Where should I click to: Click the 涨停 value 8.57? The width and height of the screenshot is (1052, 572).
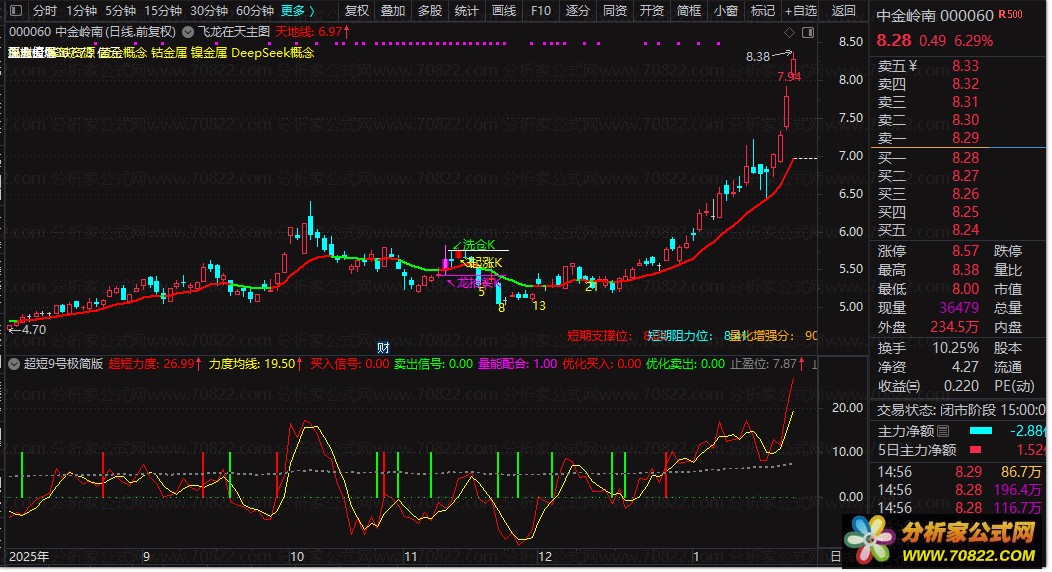point(965,251)
